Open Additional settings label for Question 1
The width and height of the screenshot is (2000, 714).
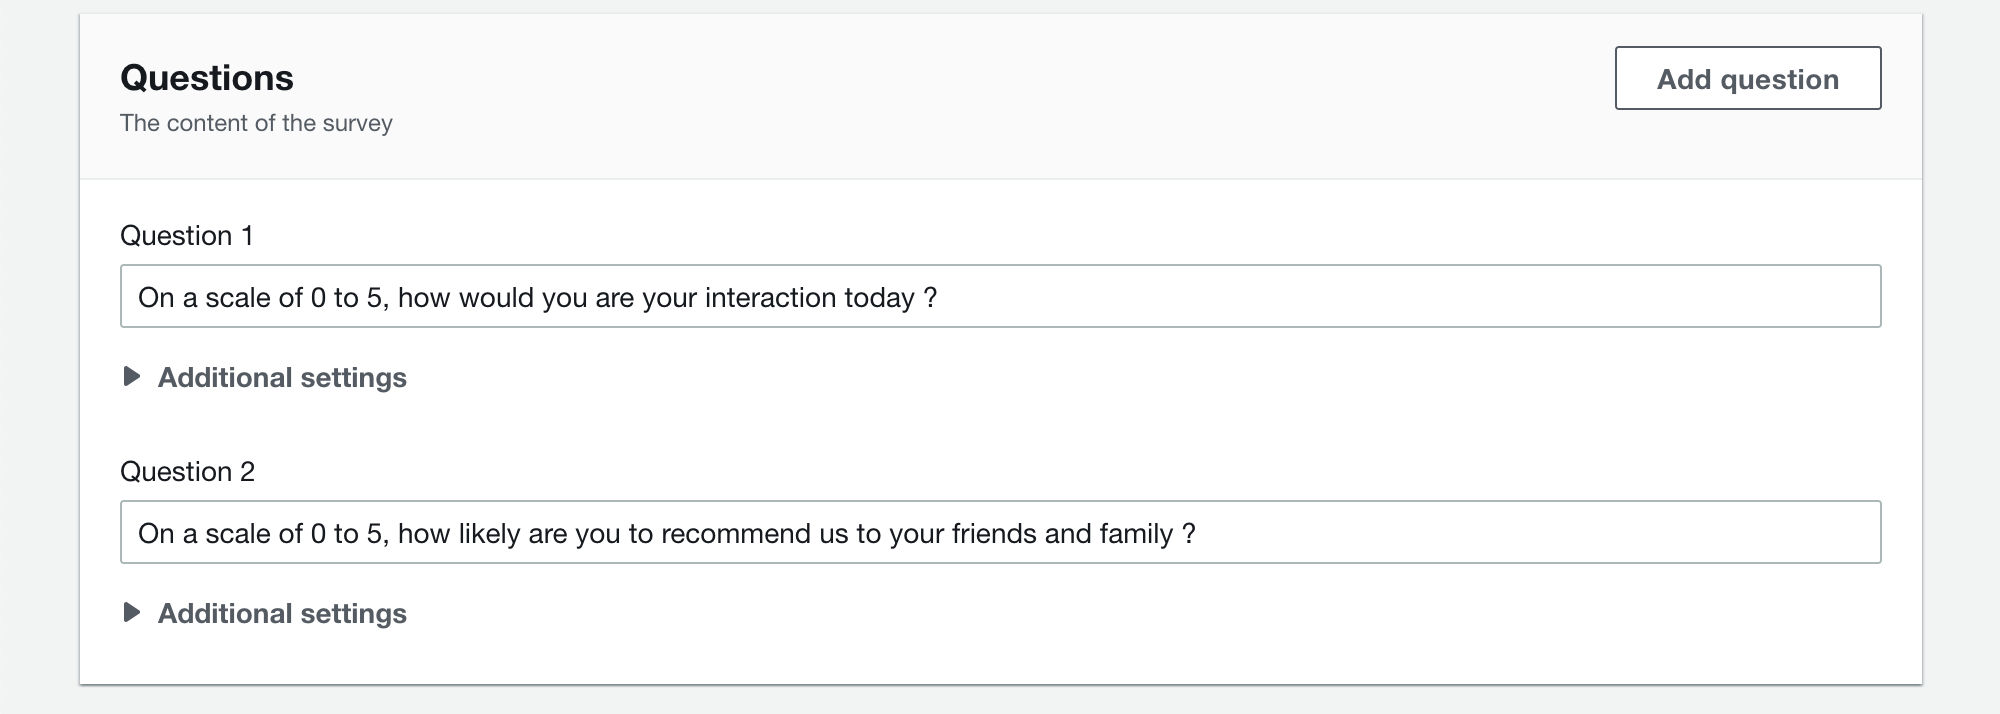[x=282, y=378]
